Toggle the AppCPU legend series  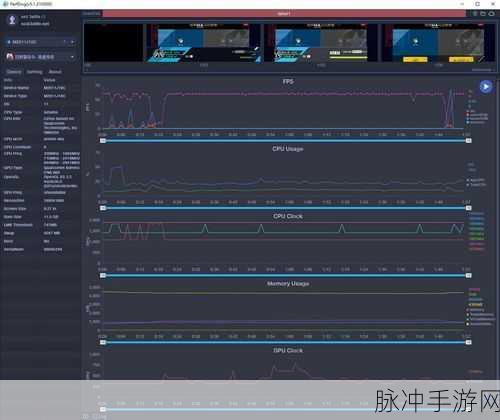tap(476, 180)
